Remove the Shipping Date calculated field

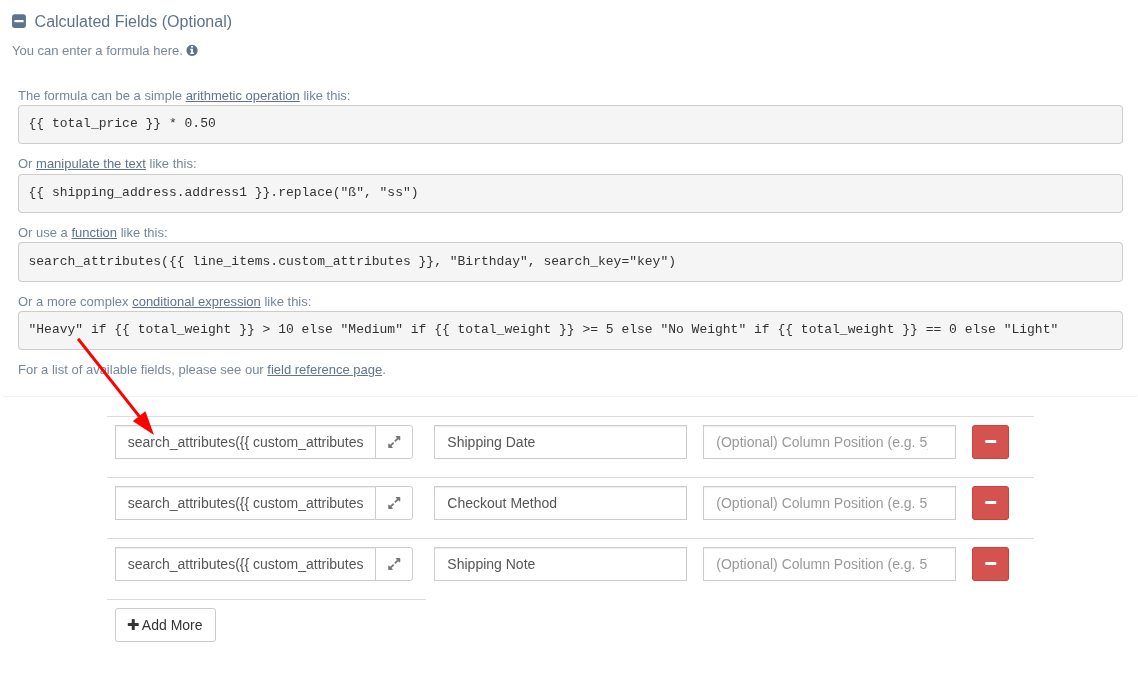click(x=990, y=442)
